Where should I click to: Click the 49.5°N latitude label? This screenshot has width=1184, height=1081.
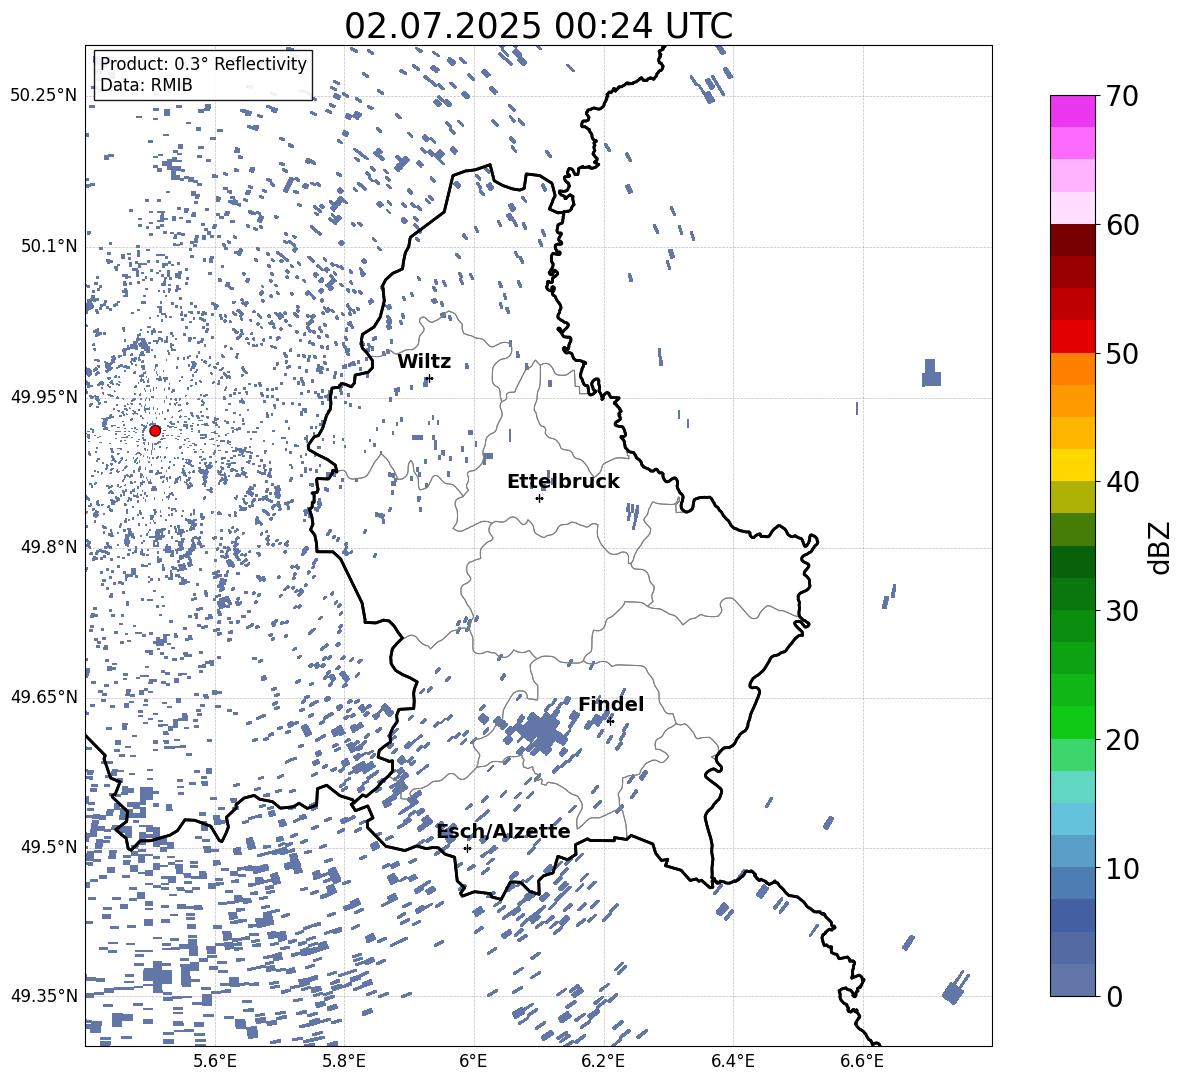[50, 847]
